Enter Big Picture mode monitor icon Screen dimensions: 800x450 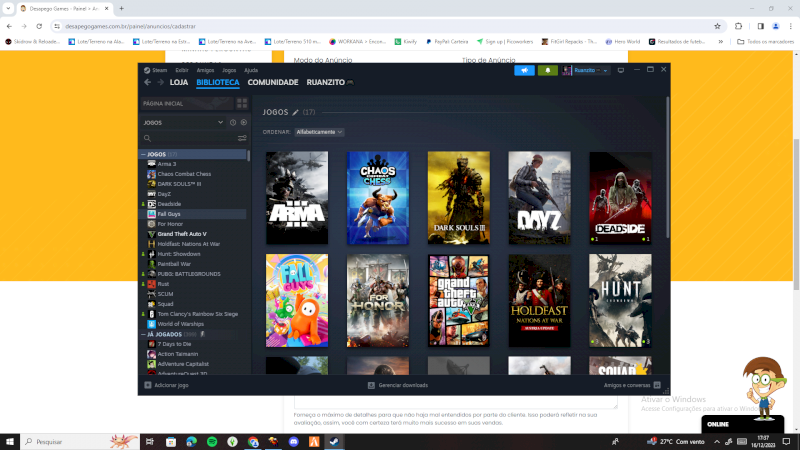(x=620, y=71)
